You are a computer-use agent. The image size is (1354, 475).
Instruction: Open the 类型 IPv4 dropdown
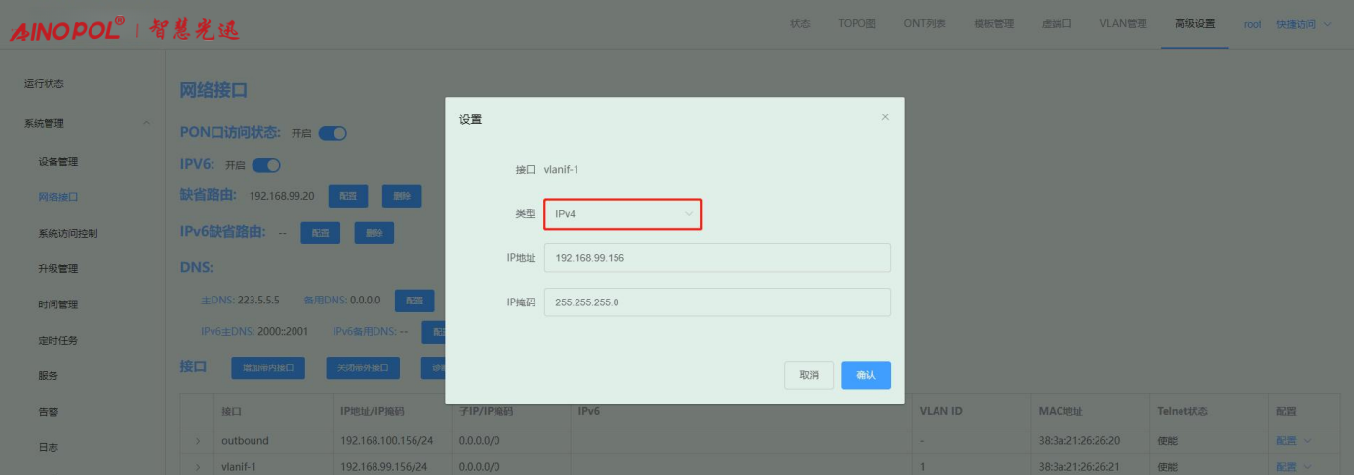622,214
